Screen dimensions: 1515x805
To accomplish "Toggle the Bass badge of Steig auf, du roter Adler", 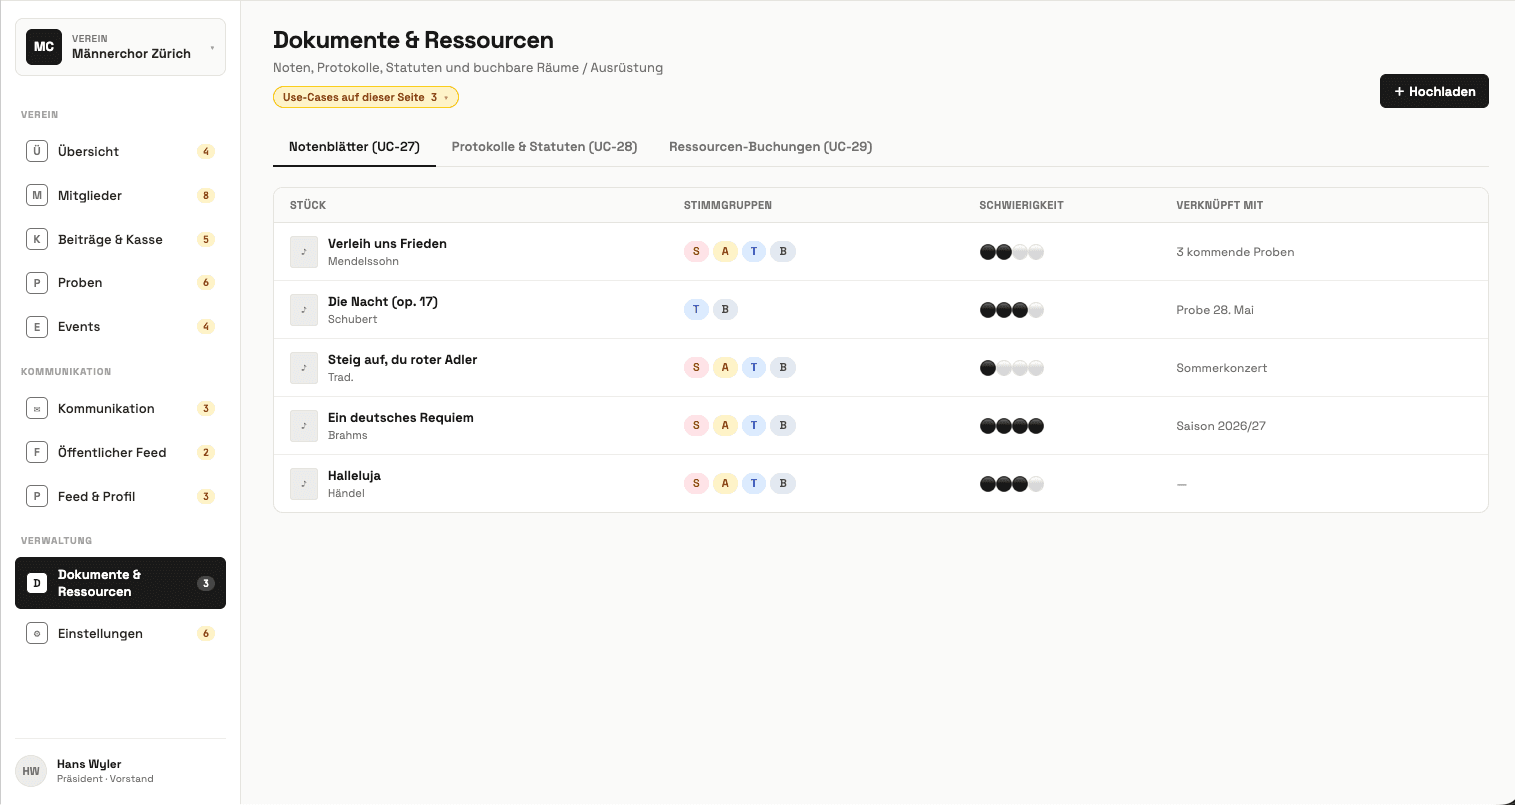I will pyautogui.click(x=783, y=367).
